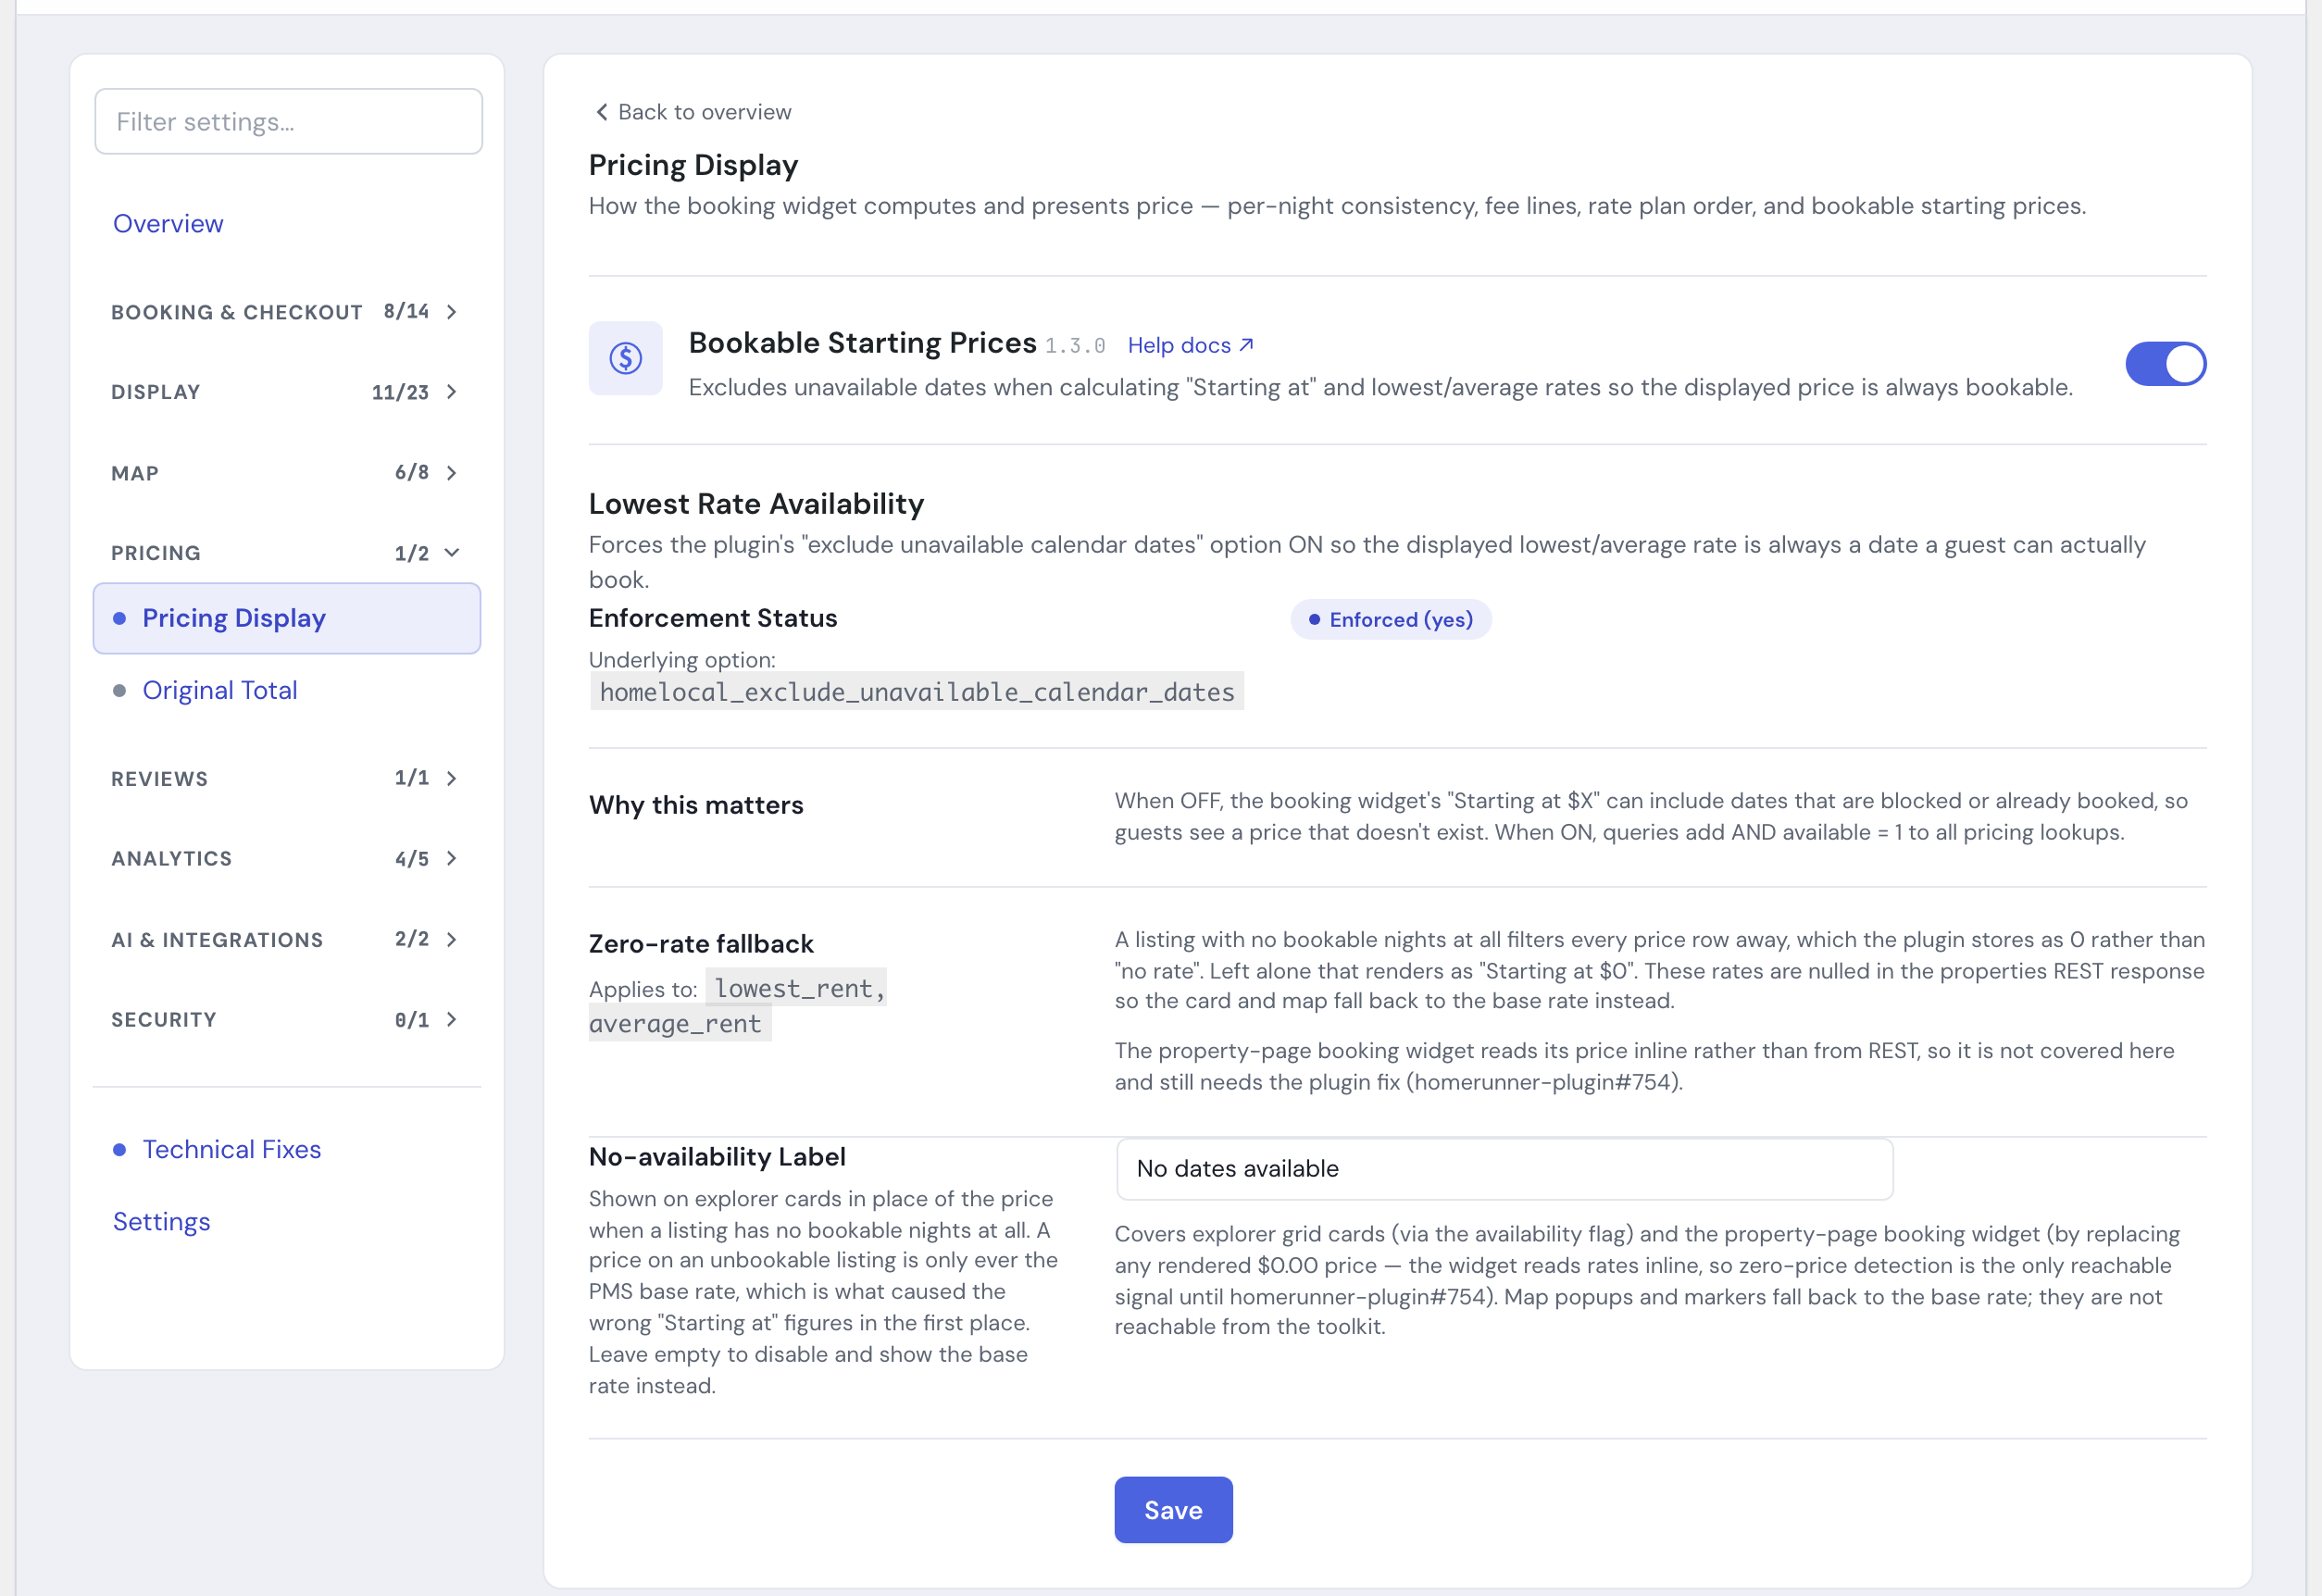
Task: Click the Enforcement Status label
Action: 713,618
